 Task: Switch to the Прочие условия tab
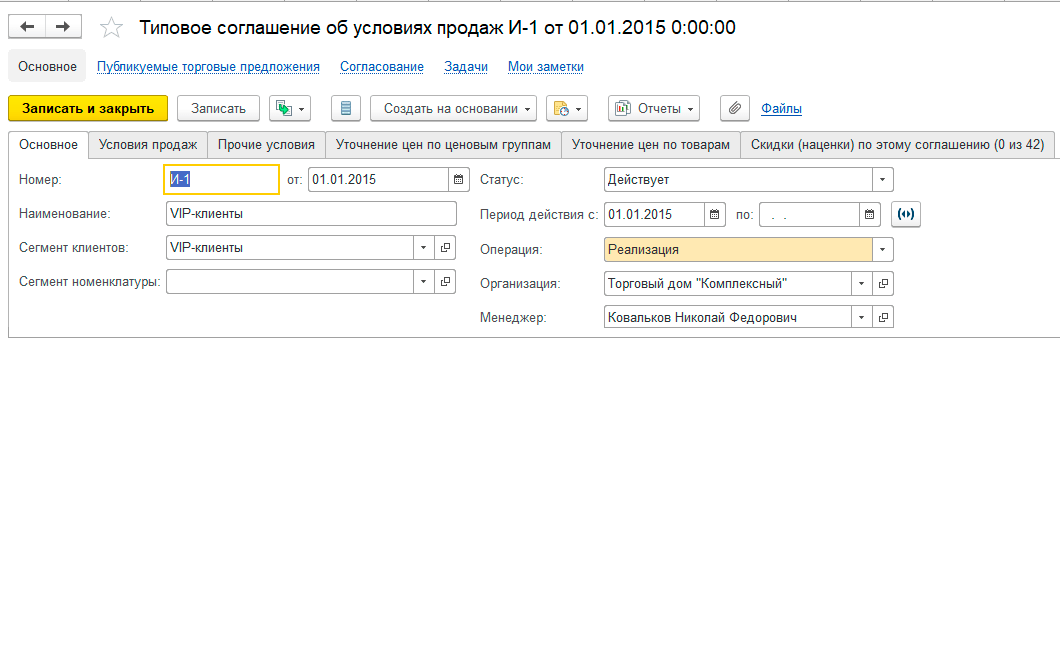(266, 145)
